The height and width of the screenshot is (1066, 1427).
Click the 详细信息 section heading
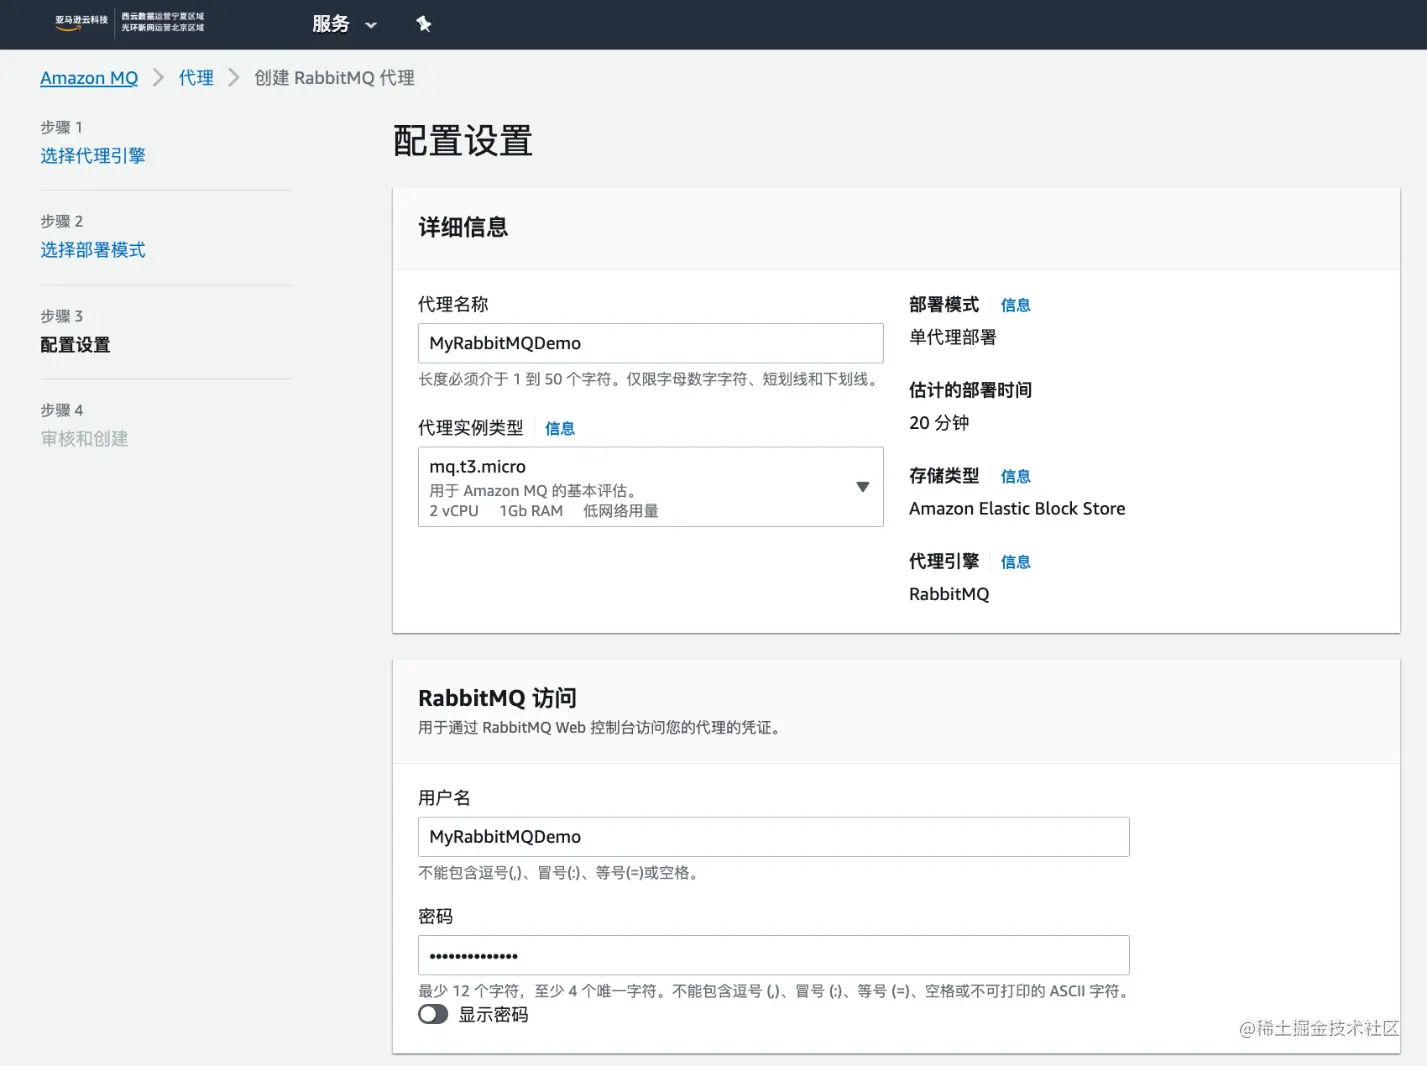tap(463, 228)
